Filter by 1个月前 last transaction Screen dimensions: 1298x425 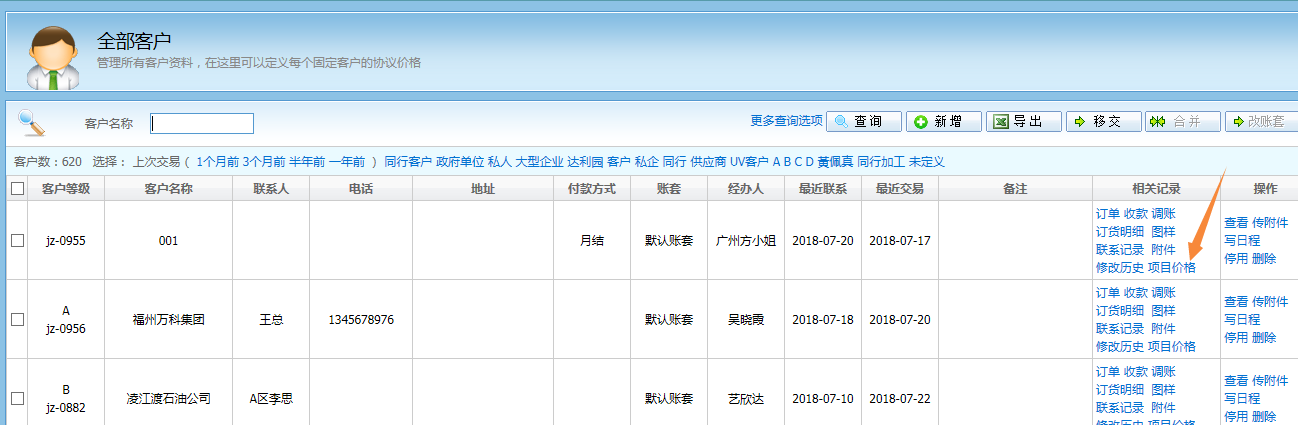click(x=218, y=161)
